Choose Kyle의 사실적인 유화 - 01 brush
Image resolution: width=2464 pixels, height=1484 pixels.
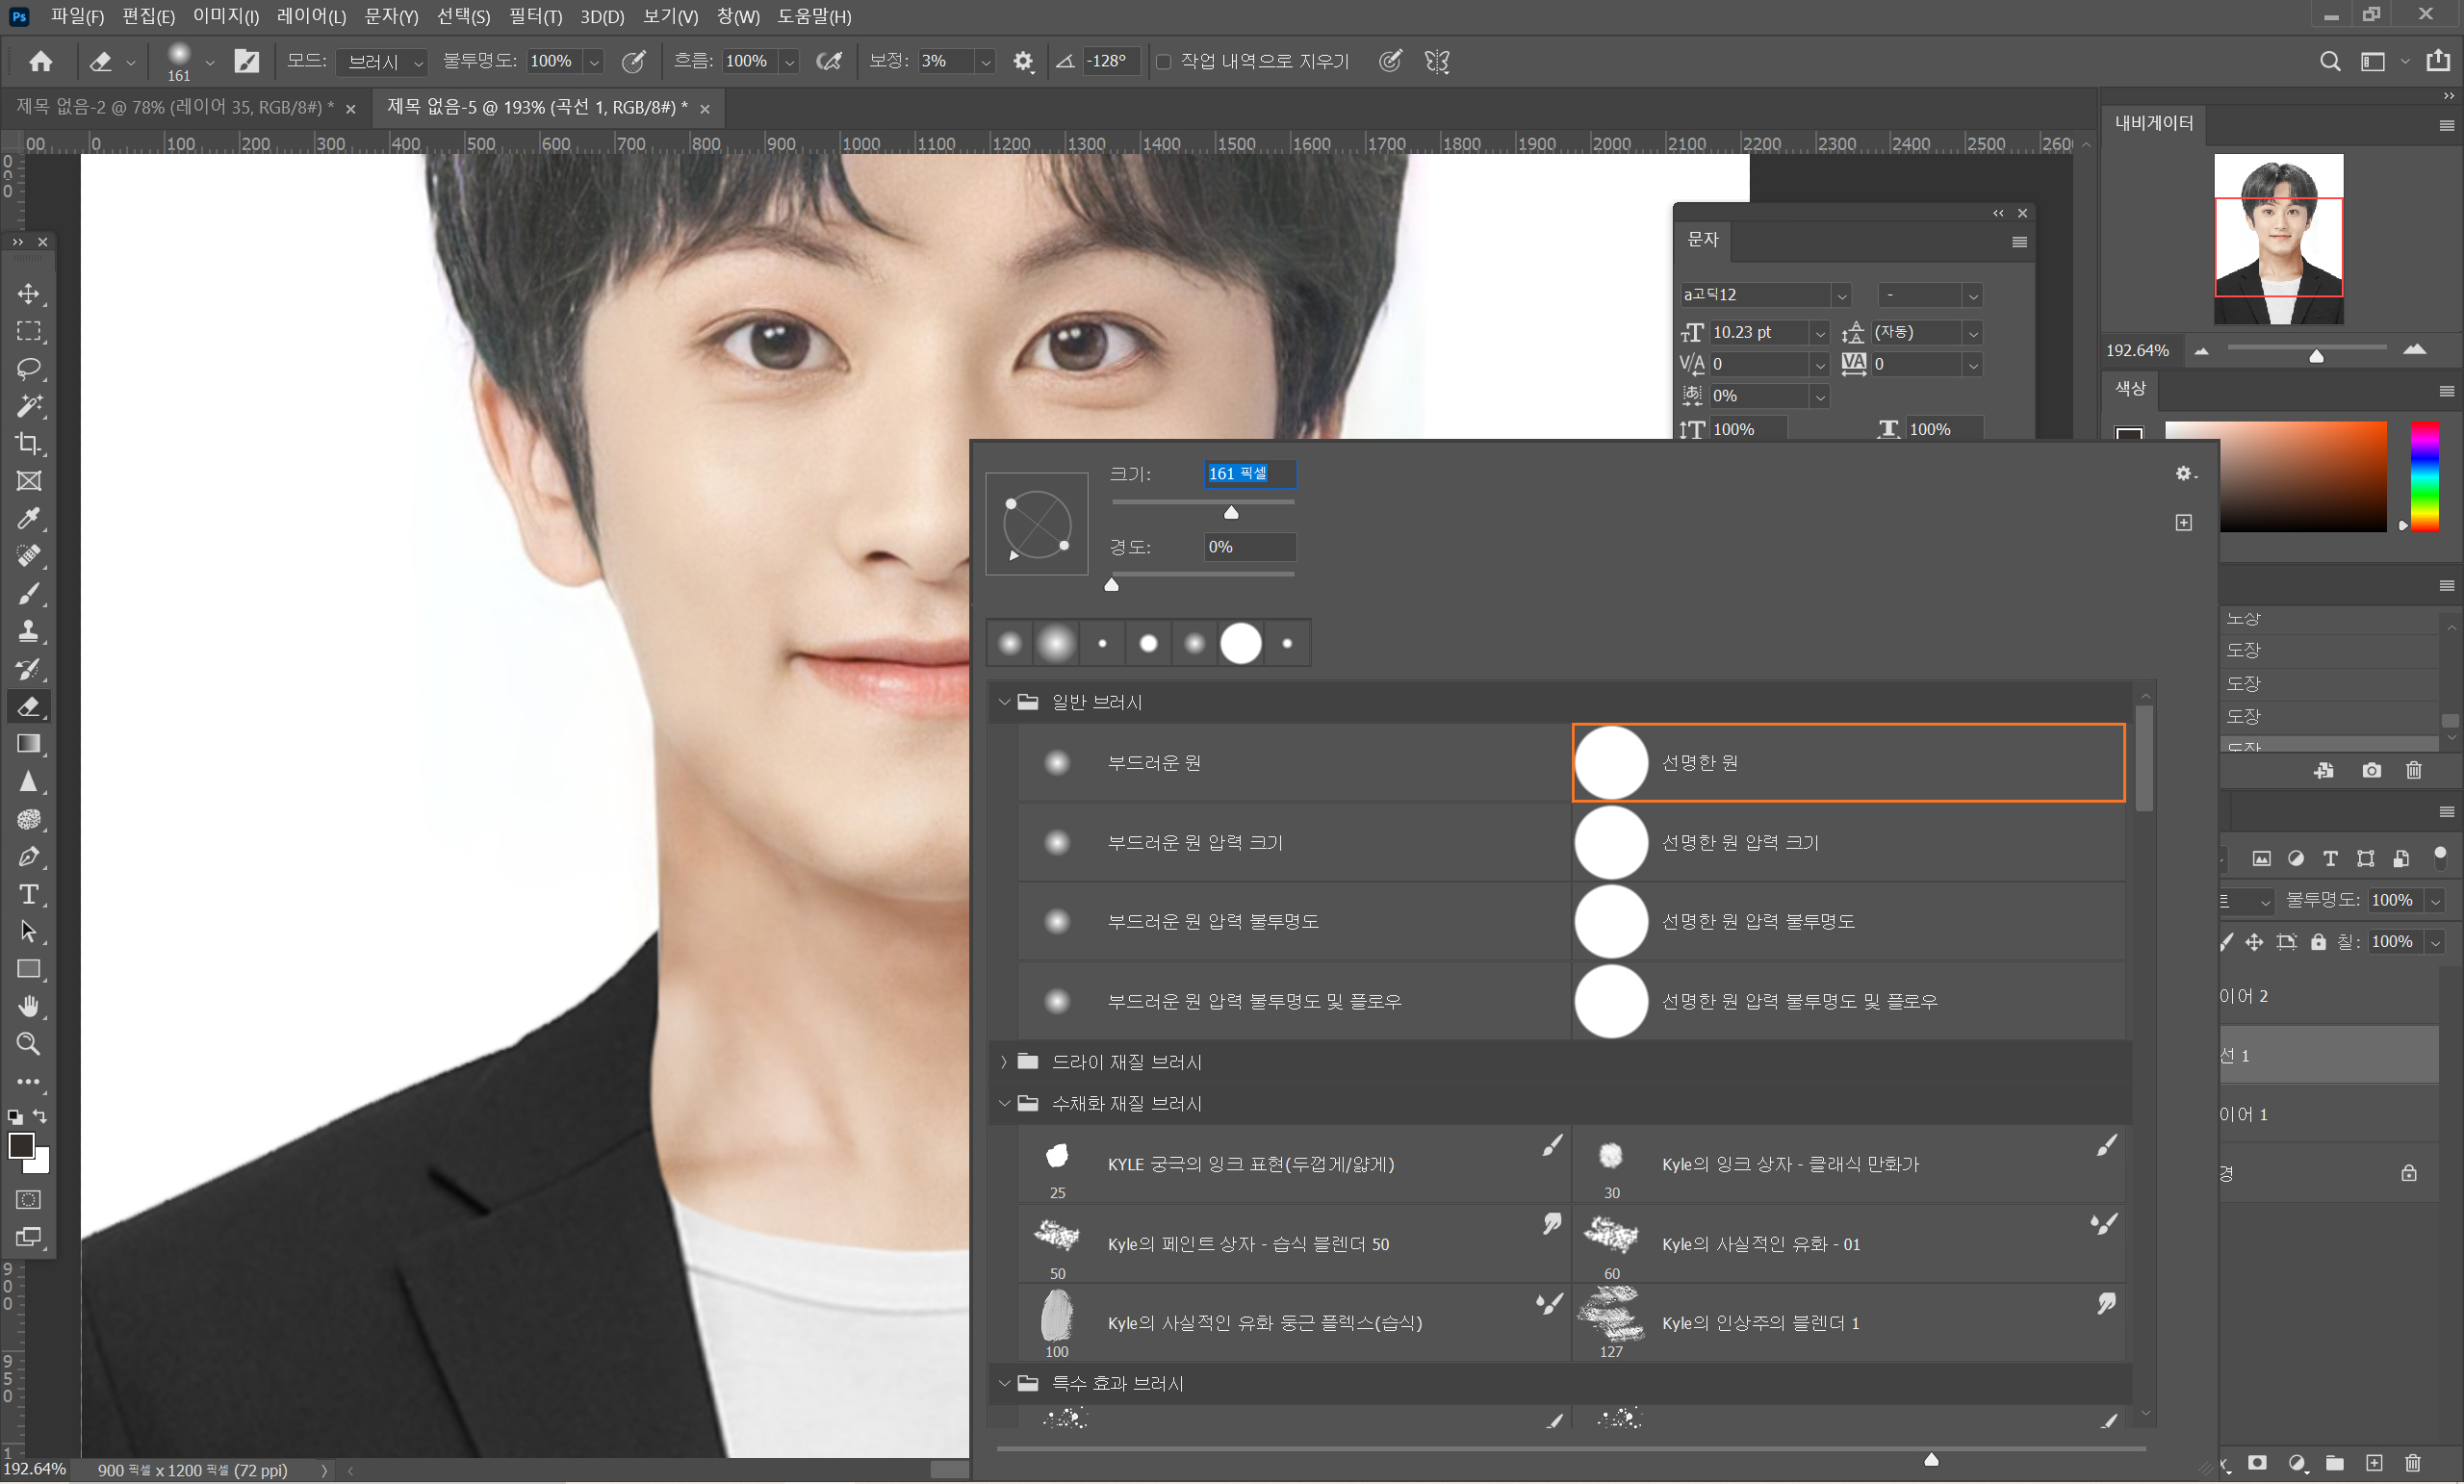click(x=1760, y=1245)
